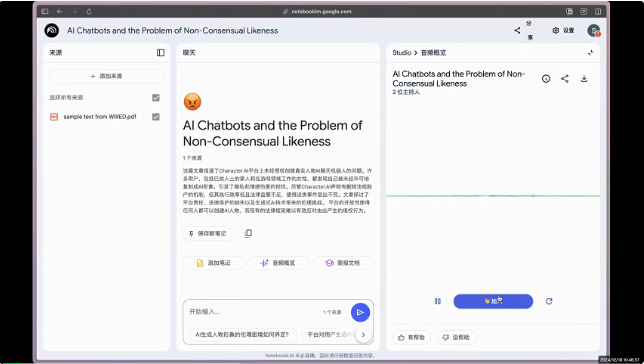Toggle the select all sources checkbox
The image size is (644, 364).
pyautogui.click(x=156, y=97)
